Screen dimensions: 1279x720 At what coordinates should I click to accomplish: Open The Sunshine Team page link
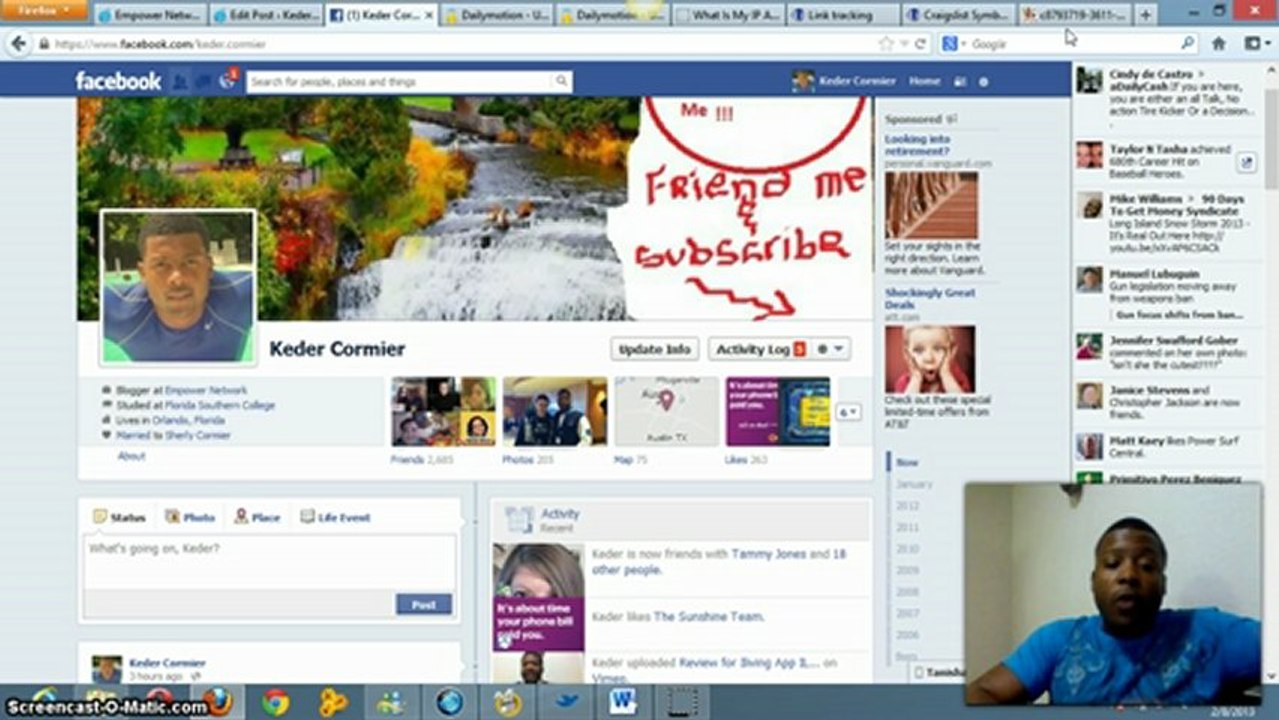[x=708, y=617]
